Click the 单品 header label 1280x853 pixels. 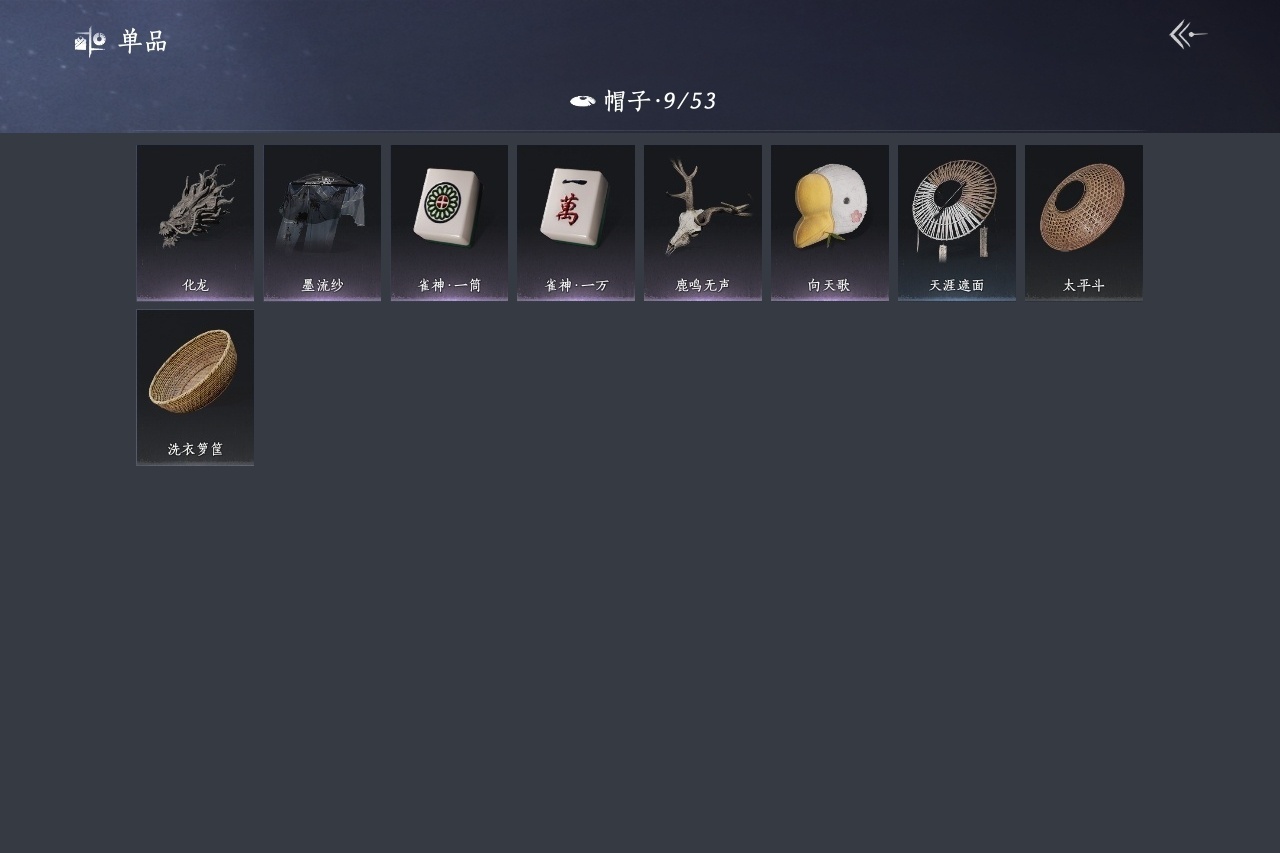(x=143, y=42)
